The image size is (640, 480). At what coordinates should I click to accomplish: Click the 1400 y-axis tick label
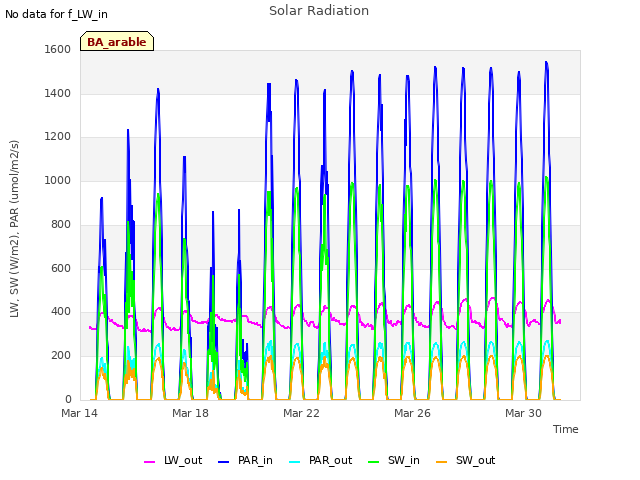click(58, 93)
